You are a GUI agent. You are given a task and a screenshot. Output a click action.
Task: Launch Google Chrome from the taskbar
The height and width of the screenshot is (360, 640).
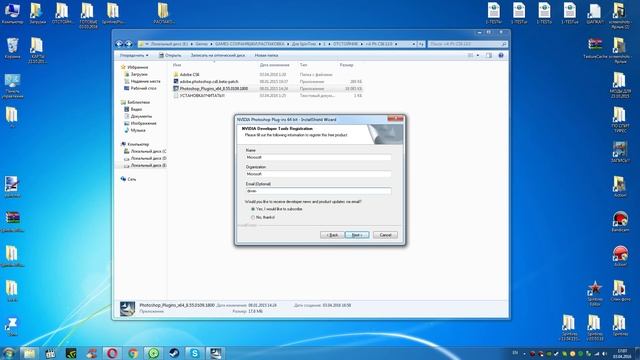coord(133,353)
